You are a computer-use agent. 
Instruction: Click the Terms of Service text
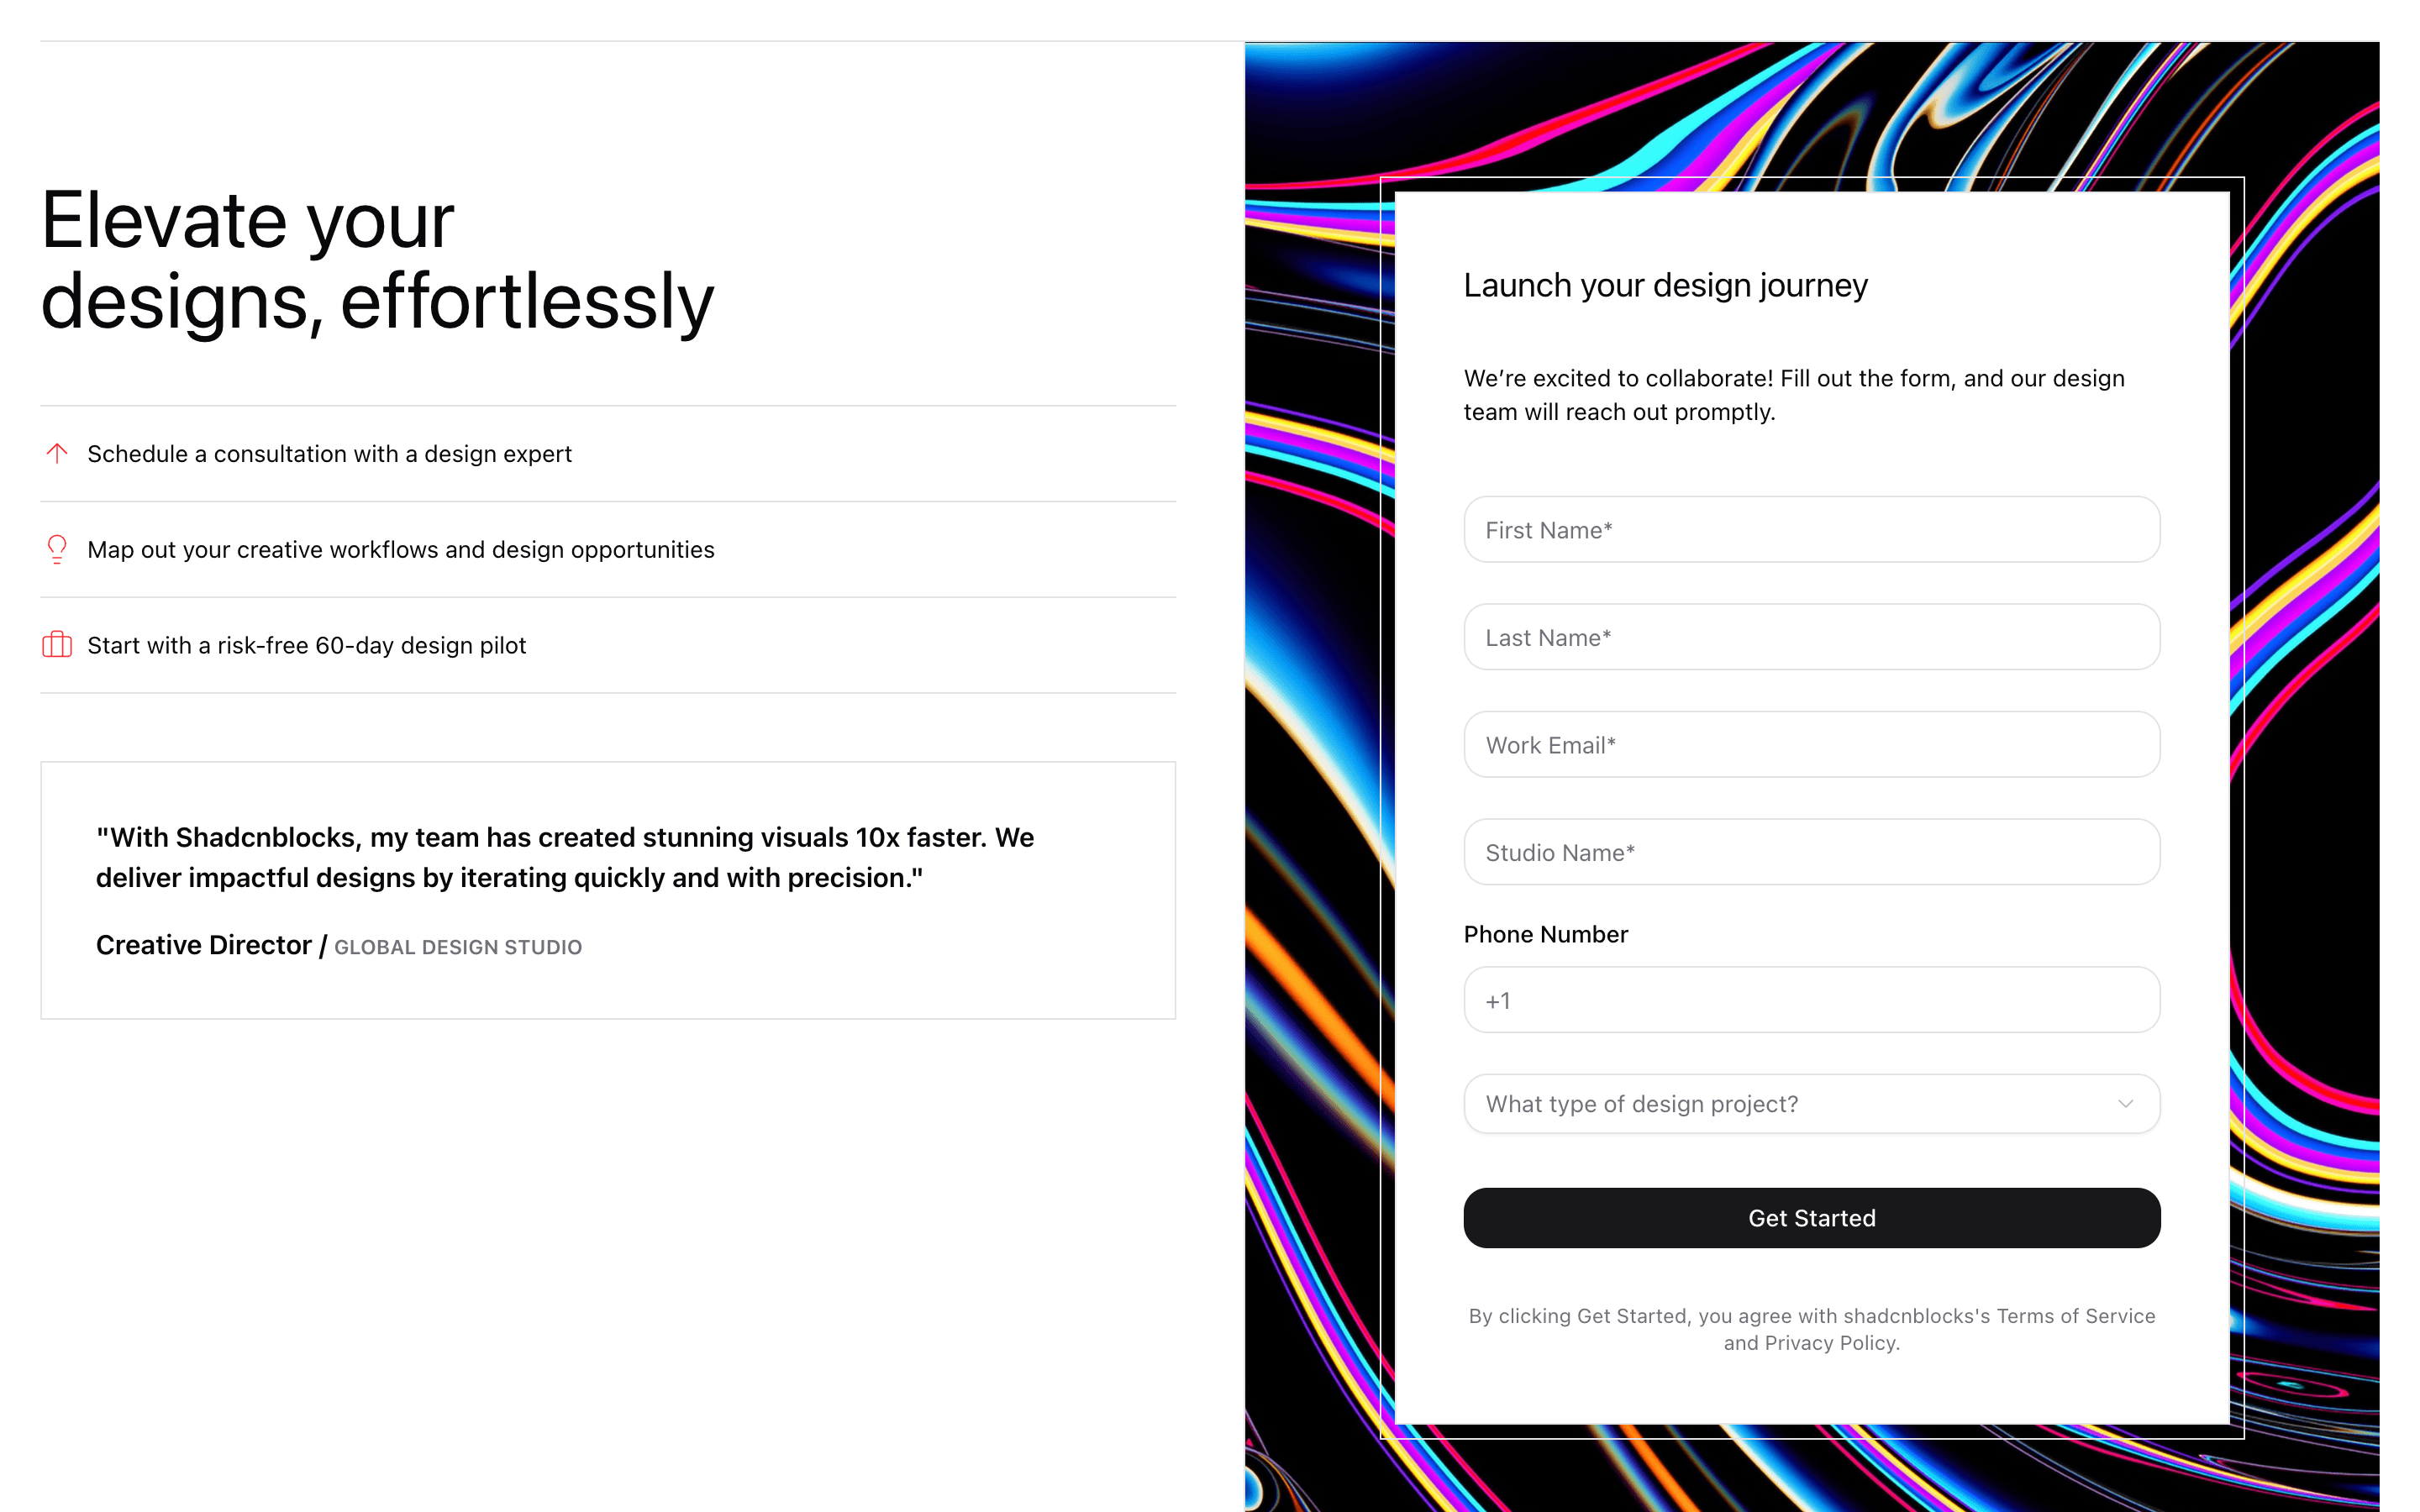(2075, 1316)
